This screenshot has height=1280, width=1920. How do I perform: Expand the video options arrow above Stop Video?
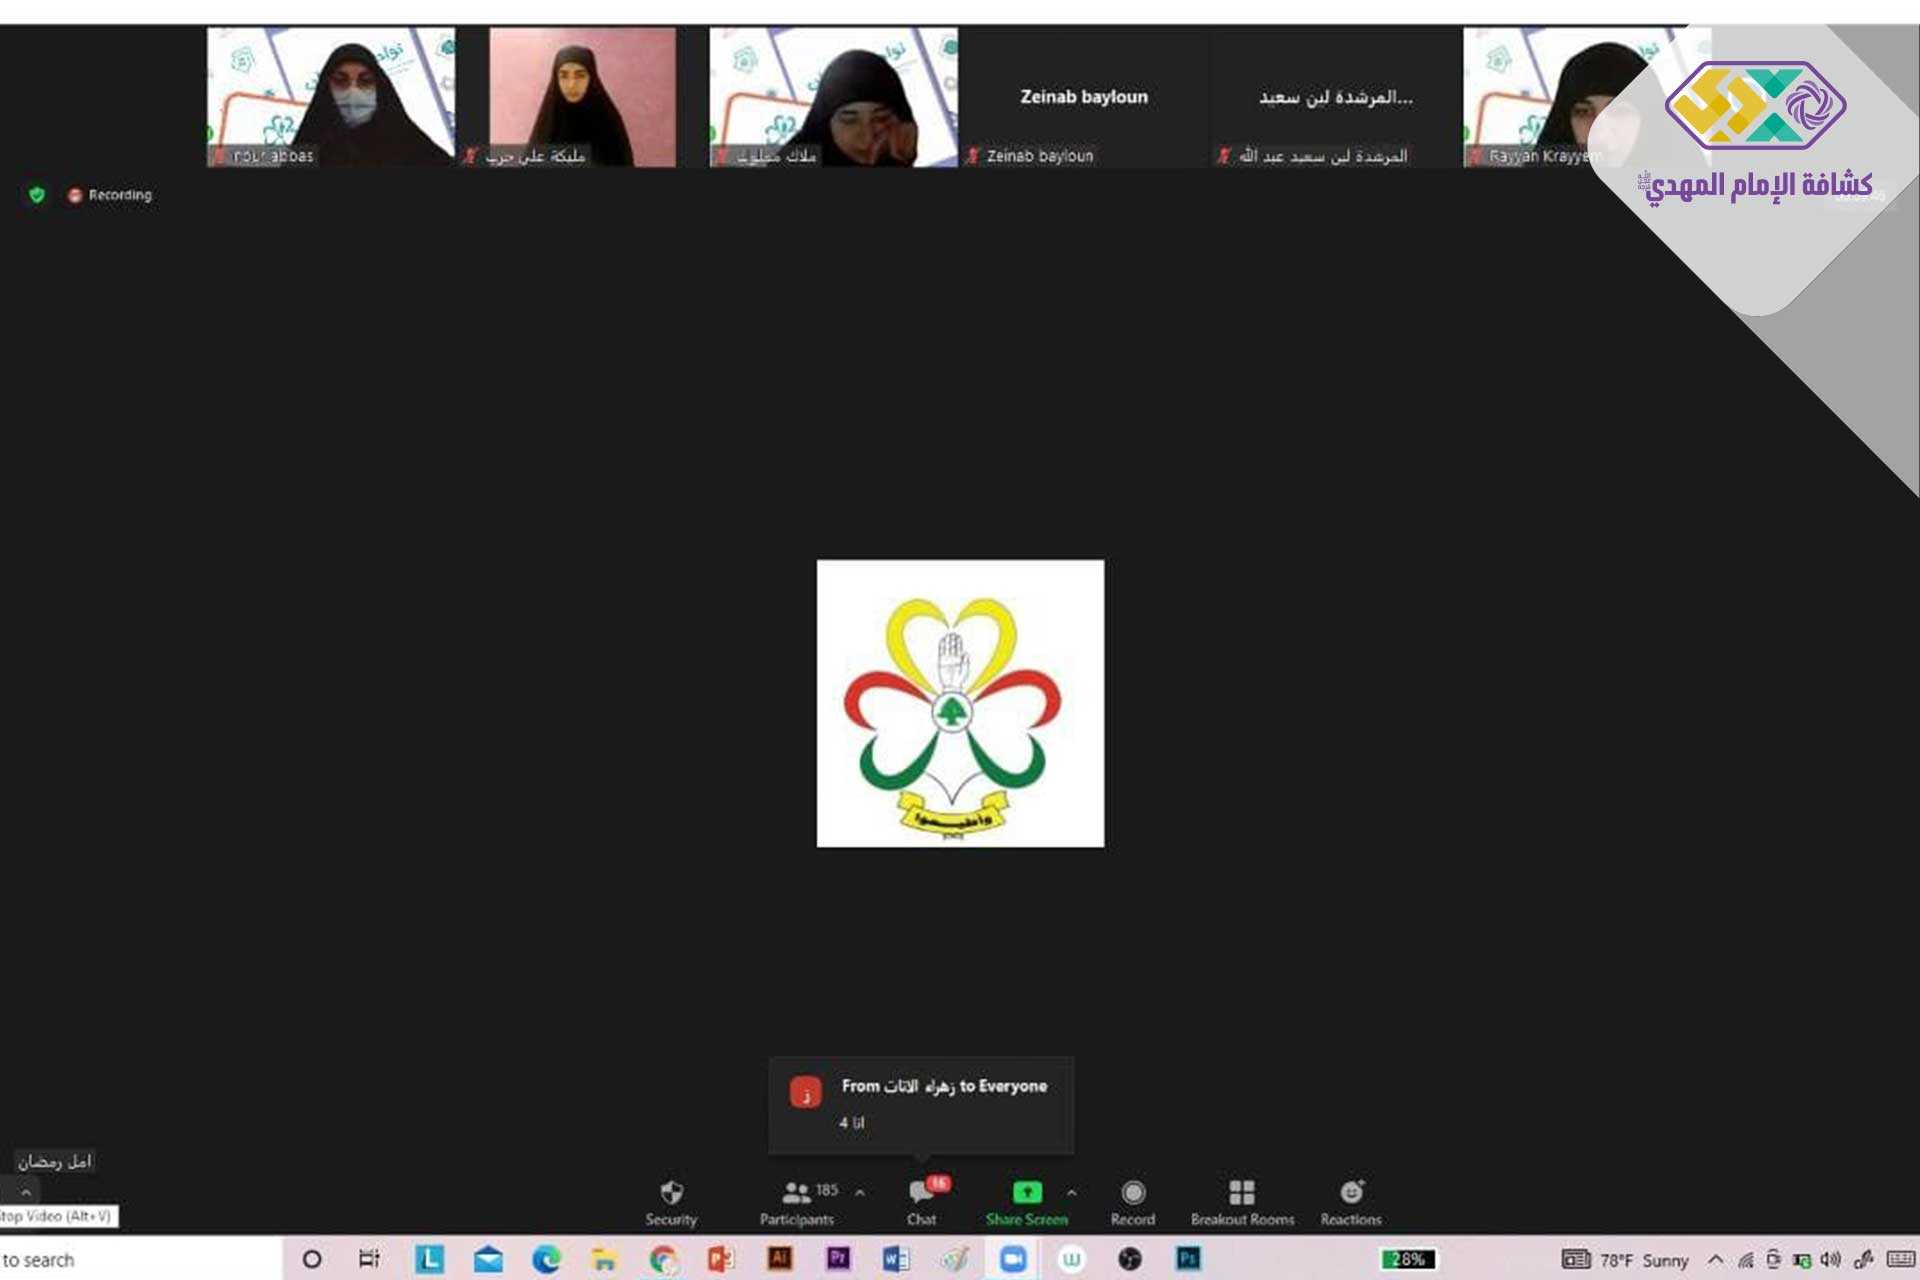26,1192
